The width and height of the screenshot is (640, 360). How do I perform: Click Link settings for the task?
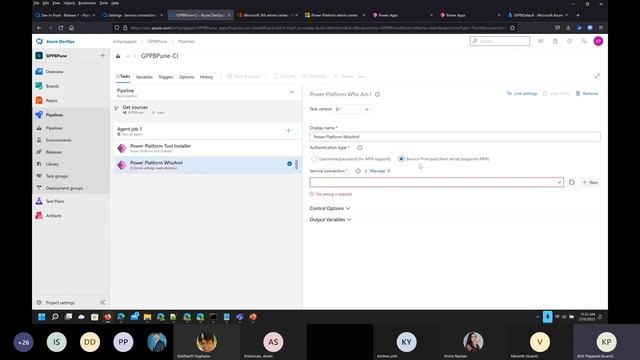(x=522, y=93)
